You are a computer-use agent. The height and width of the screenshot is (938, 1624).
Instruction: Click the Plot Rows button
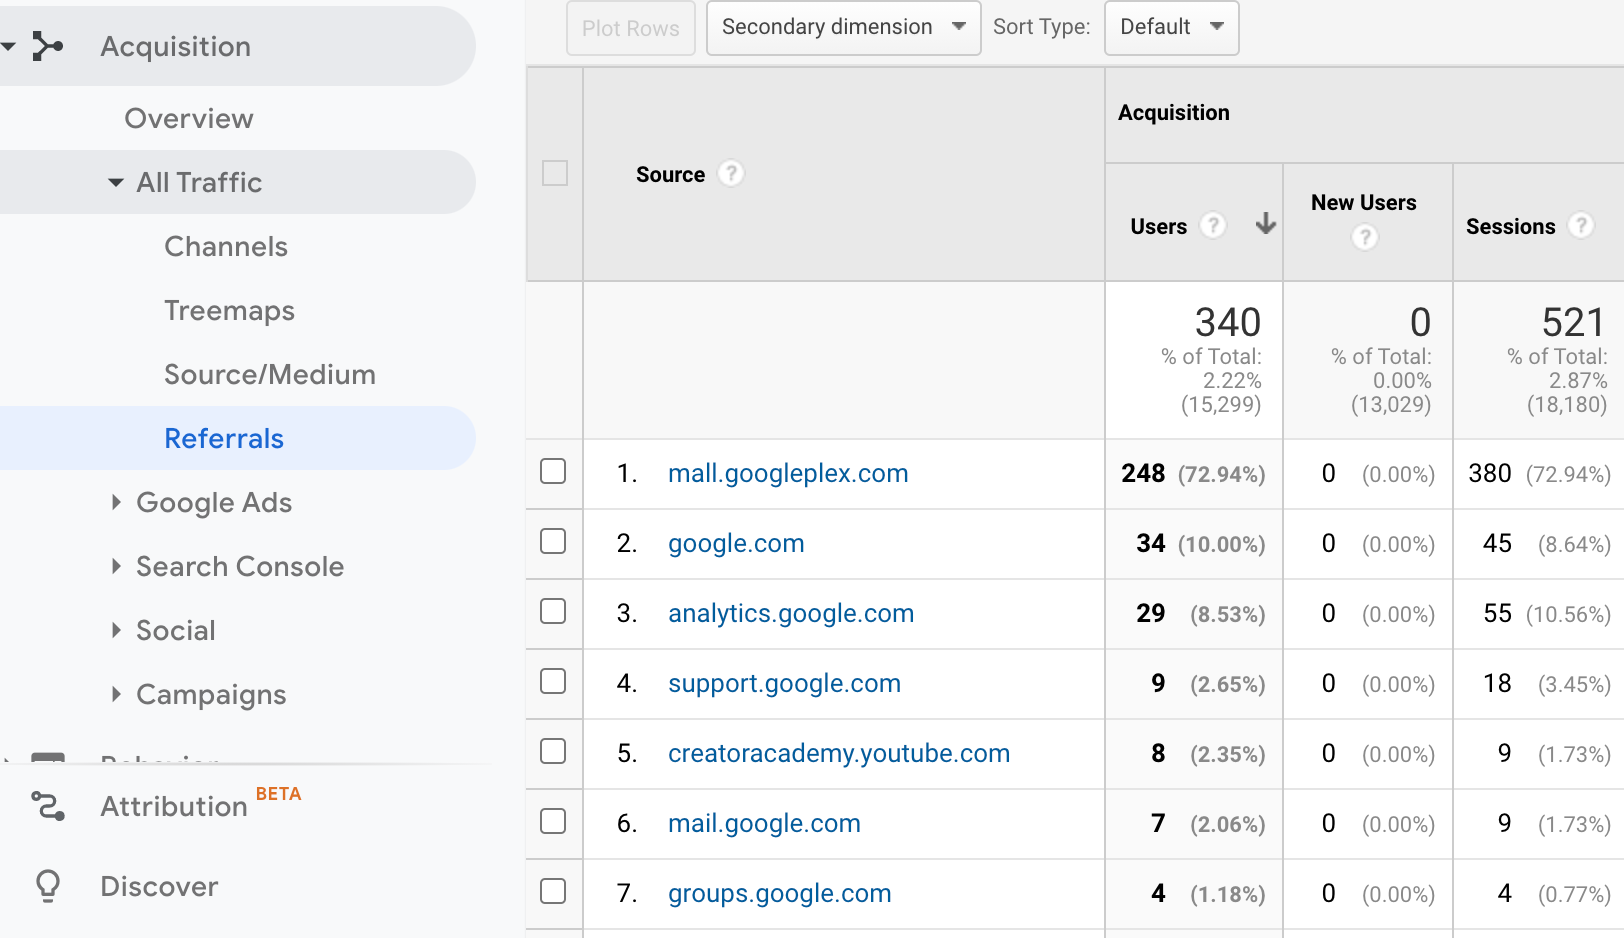630,28
